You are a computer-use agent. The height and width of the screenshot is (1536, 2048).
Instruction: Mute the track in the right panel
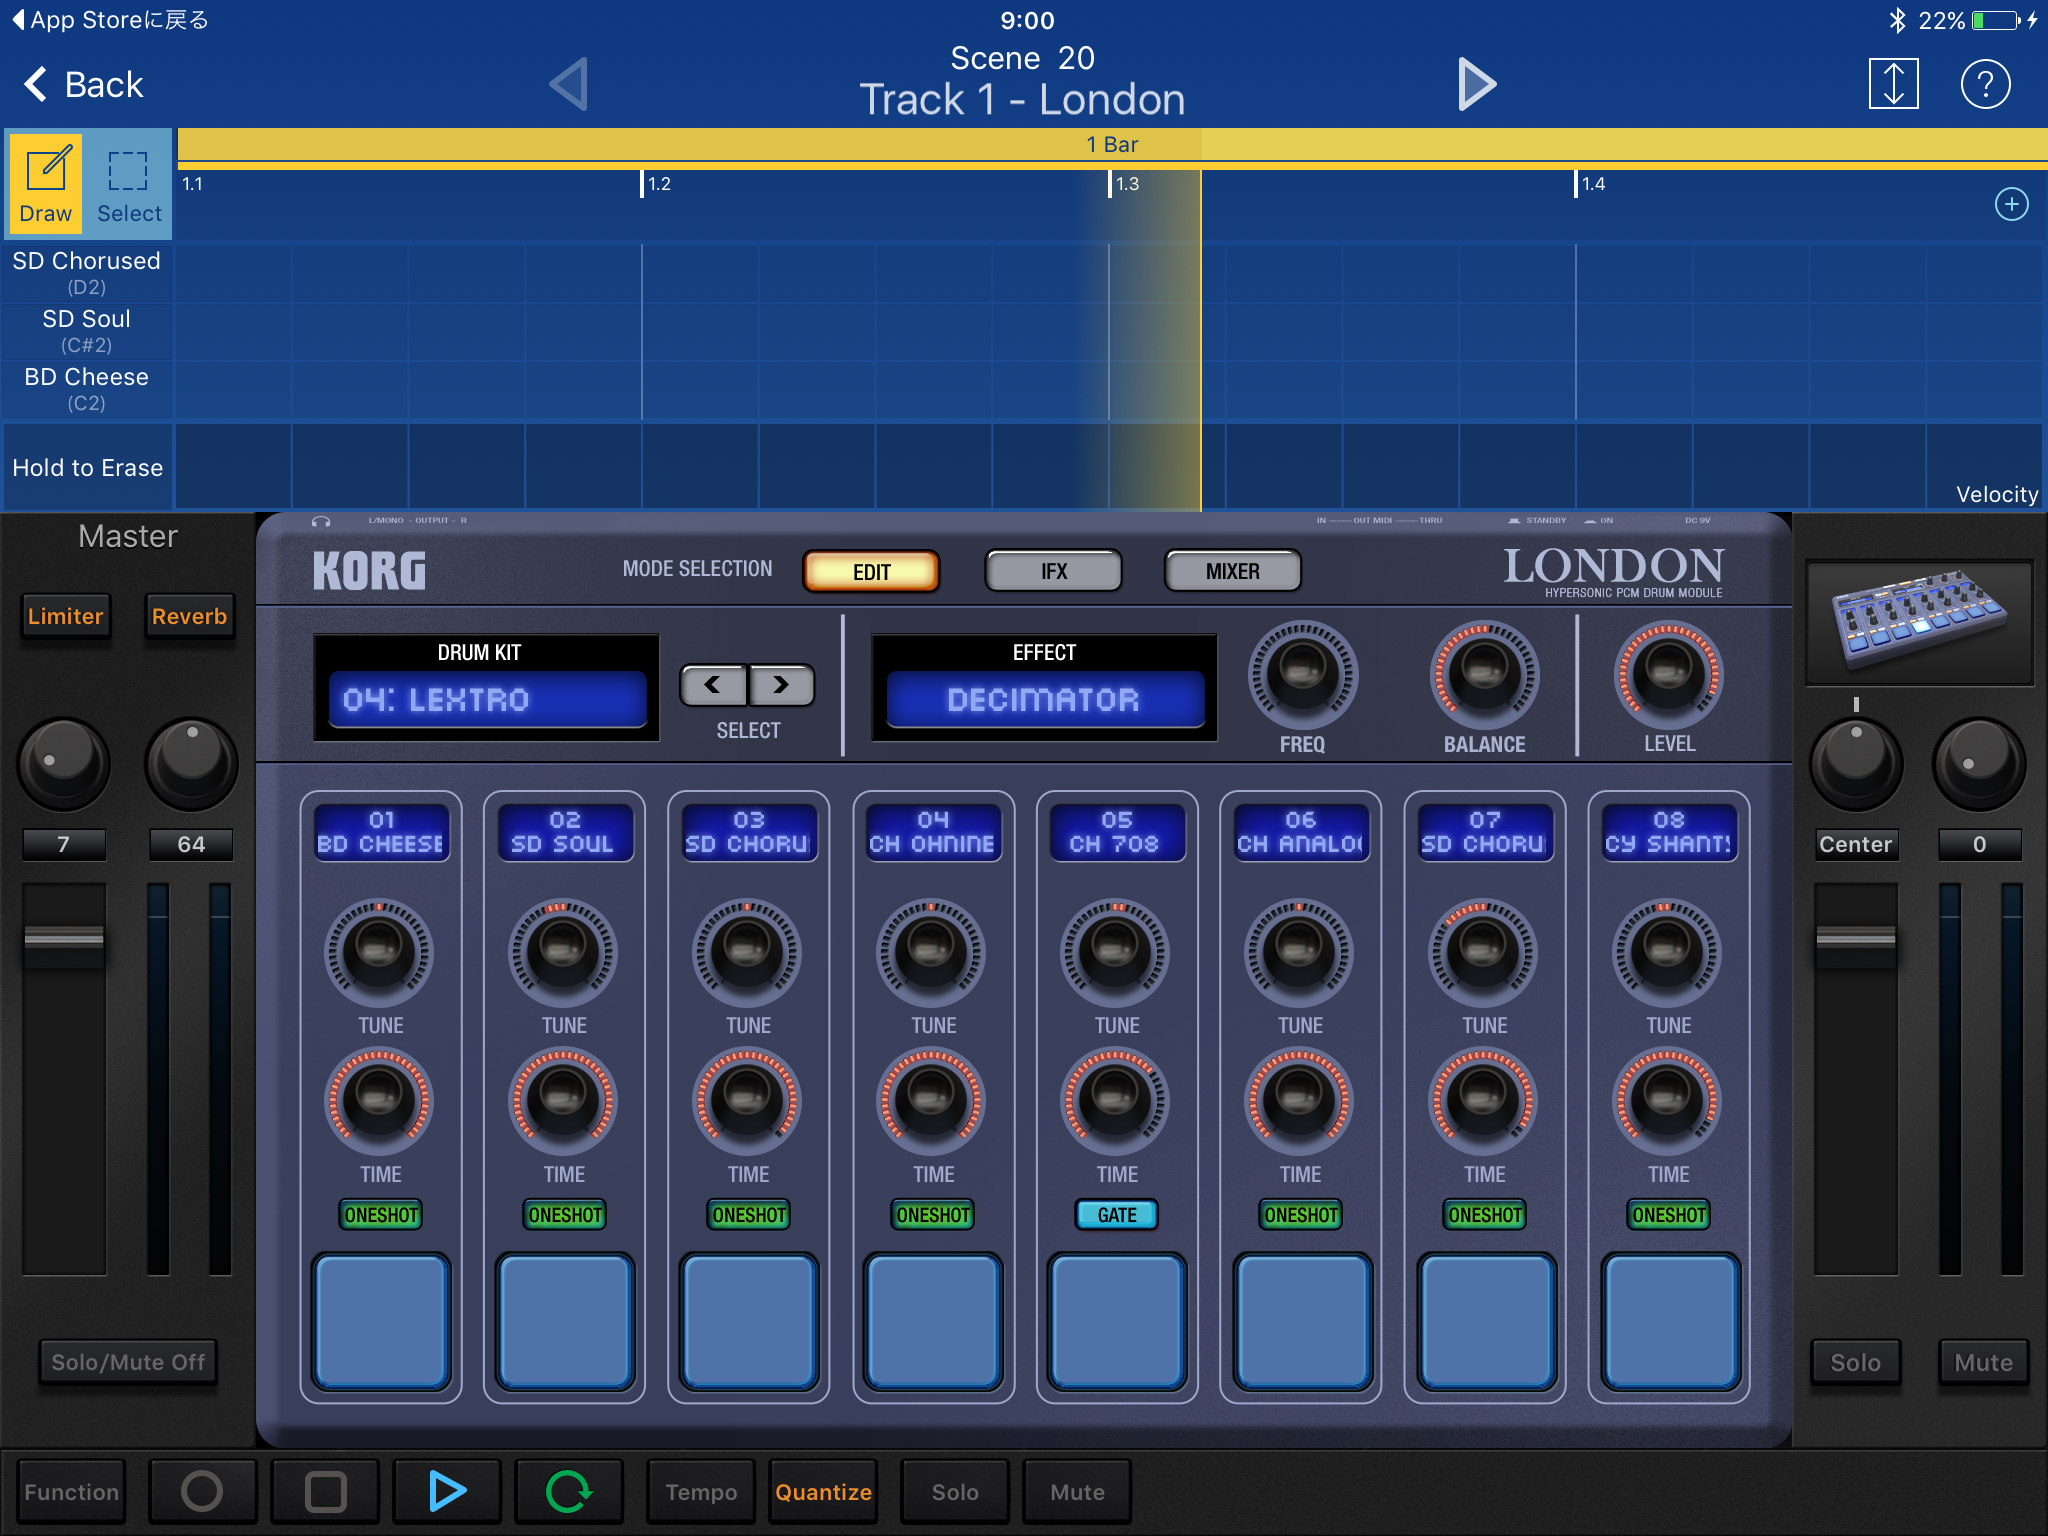coord(1984,1362)
